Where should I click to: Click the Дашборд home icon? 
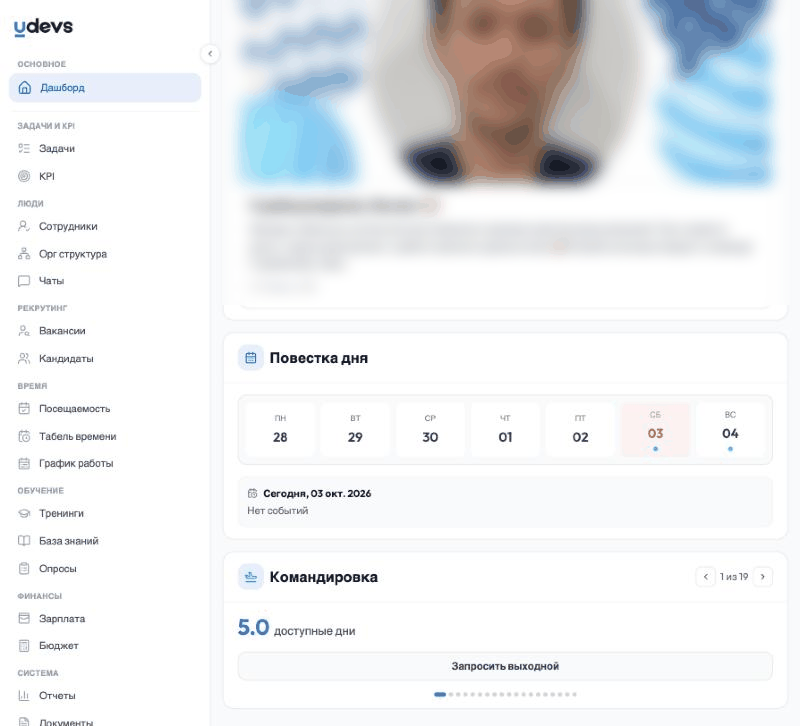pyautogui.click(x=24, y=88)
